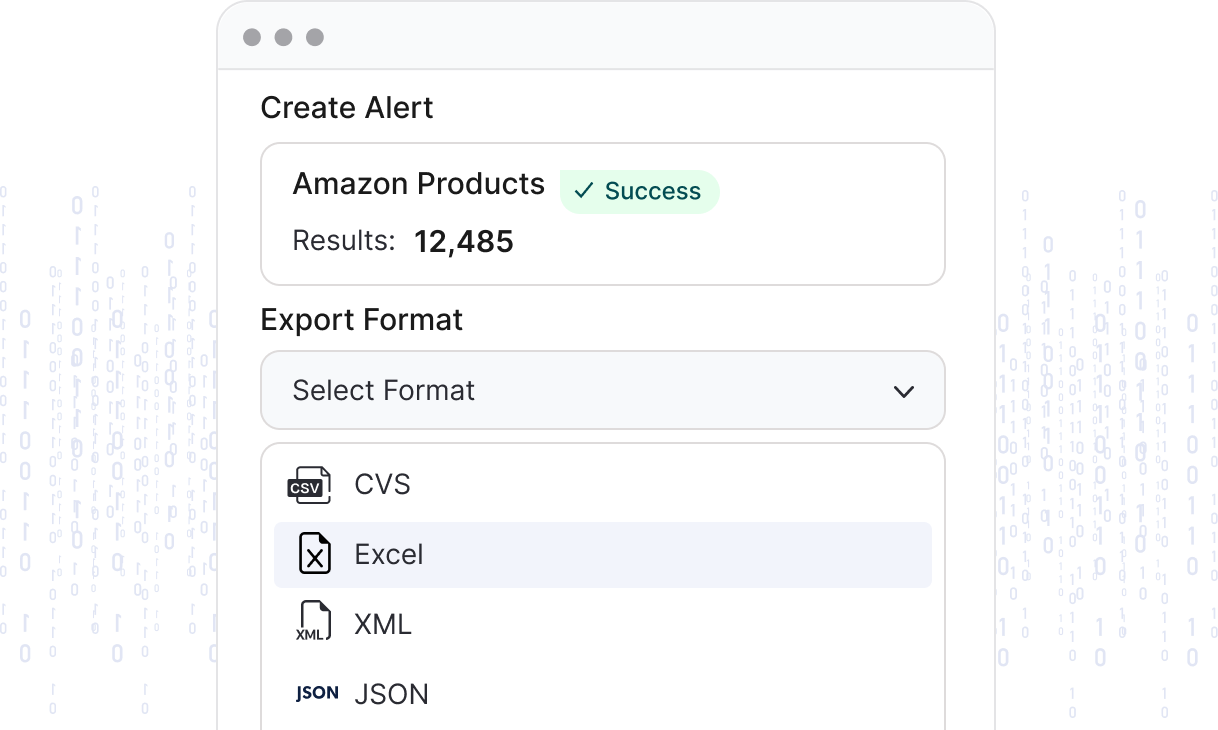Click the Create Alert heading

347,108
